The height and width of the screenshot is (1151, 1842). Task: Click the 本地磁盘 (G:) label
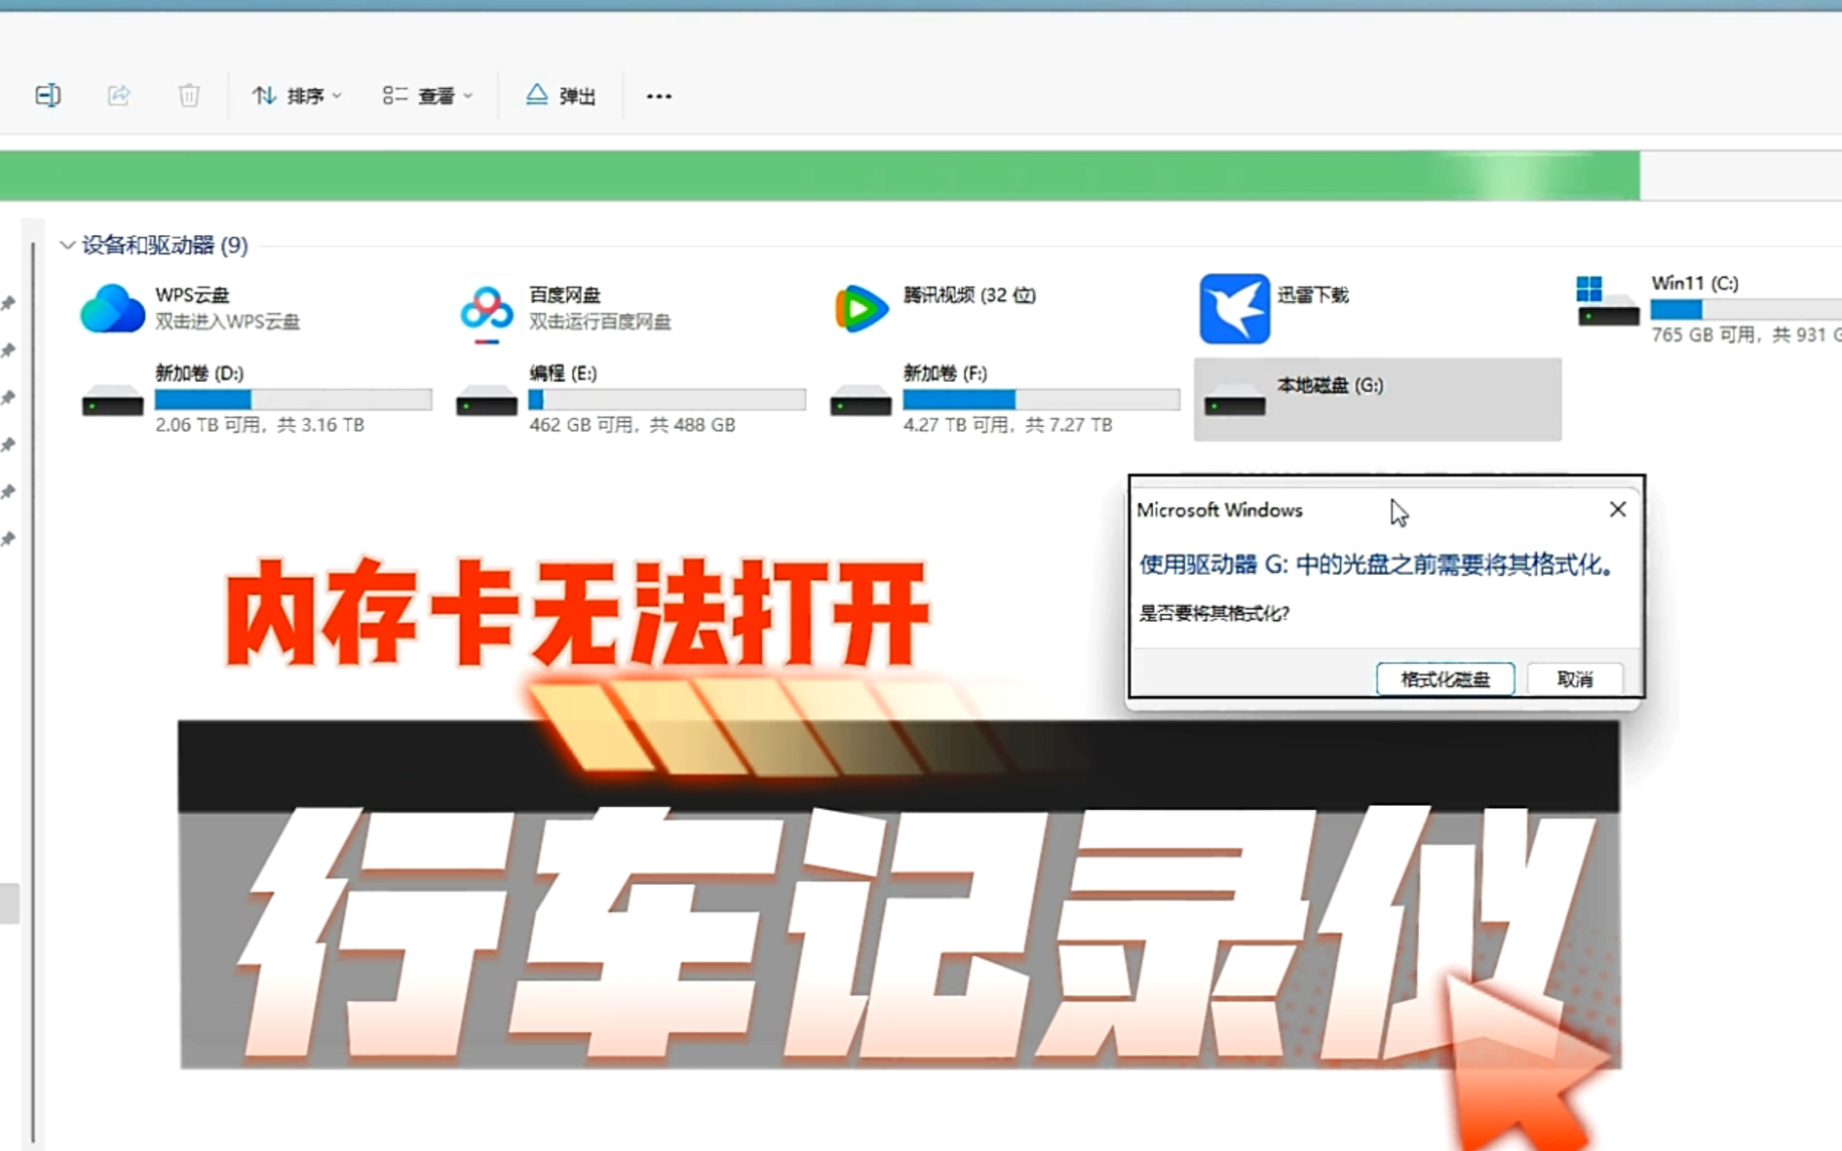point(1331,385)
